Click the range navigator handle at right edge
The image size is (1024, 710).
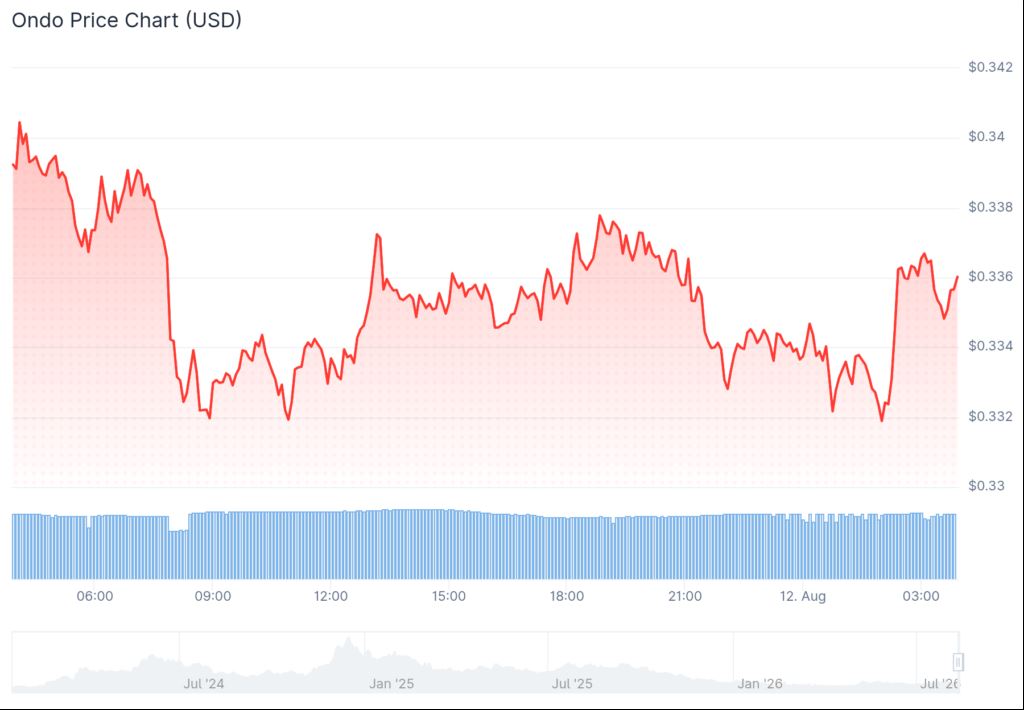tap(958, 662)
